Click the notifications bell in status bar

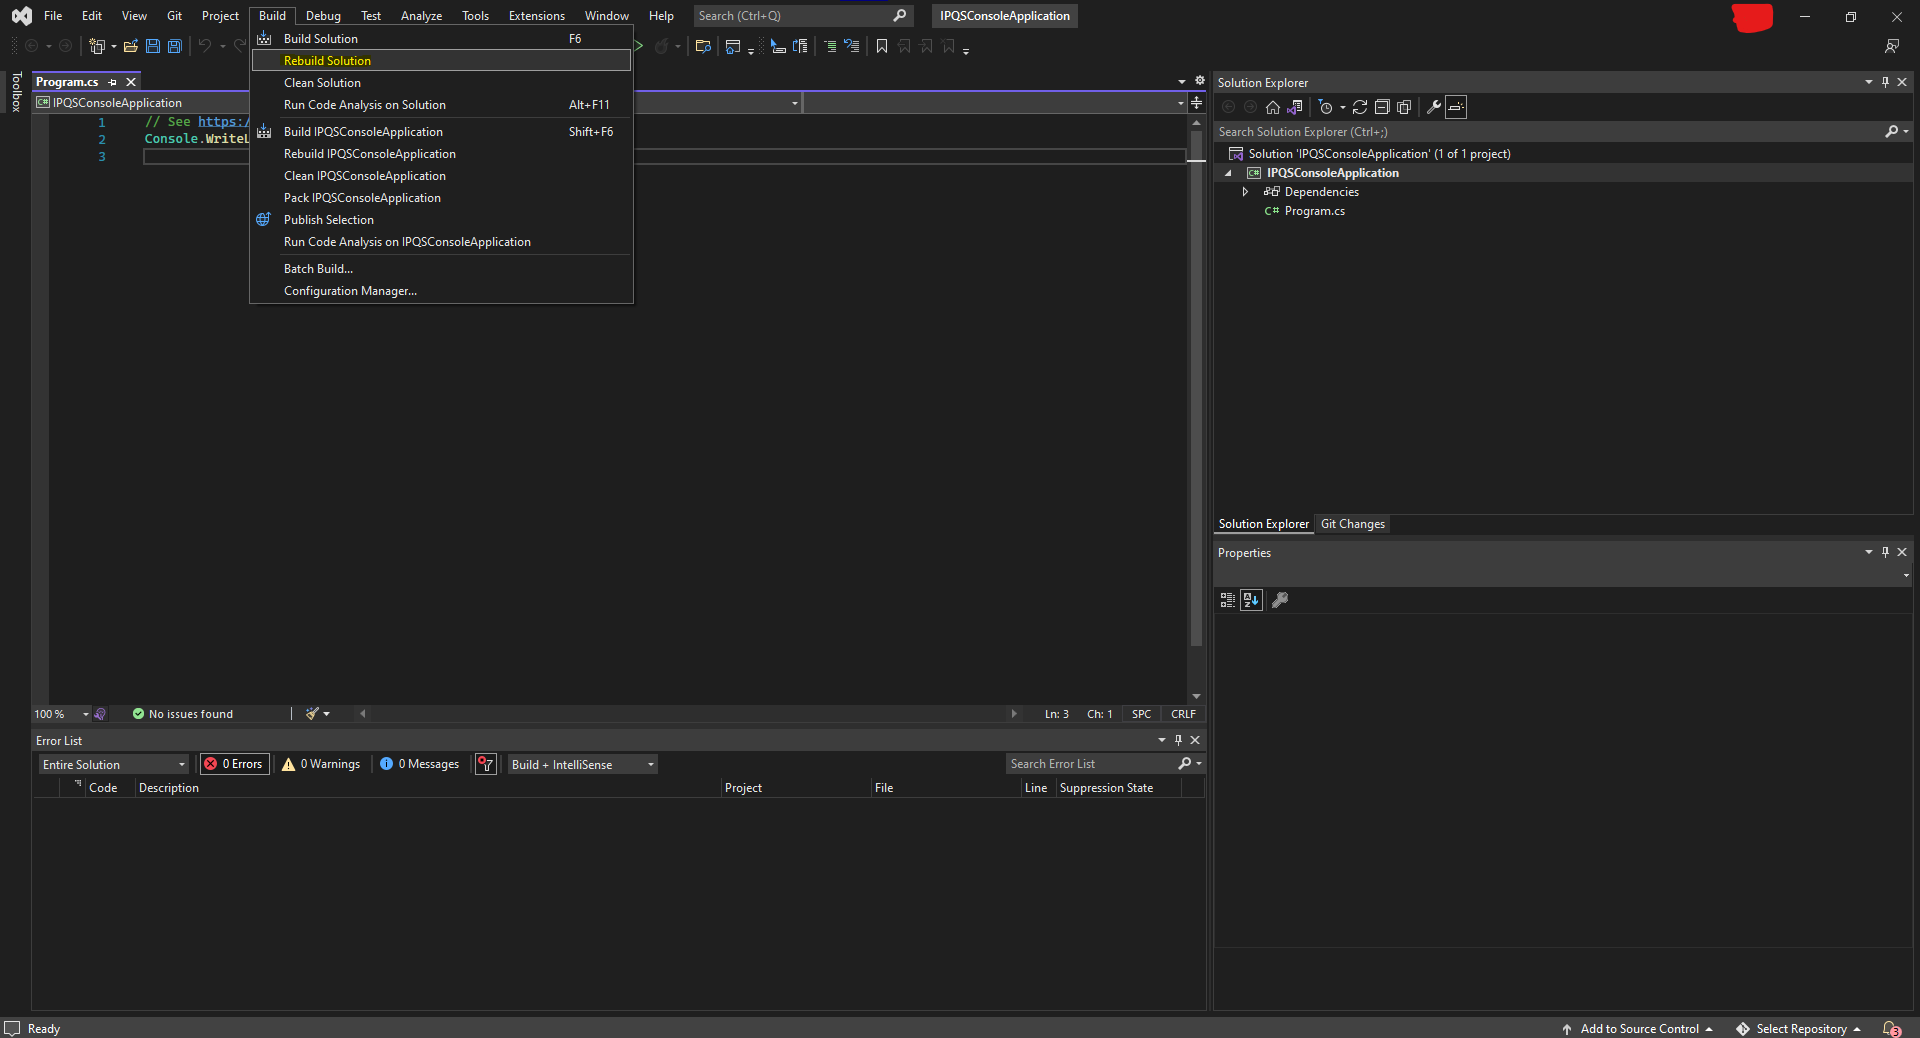[1892, 1029]
